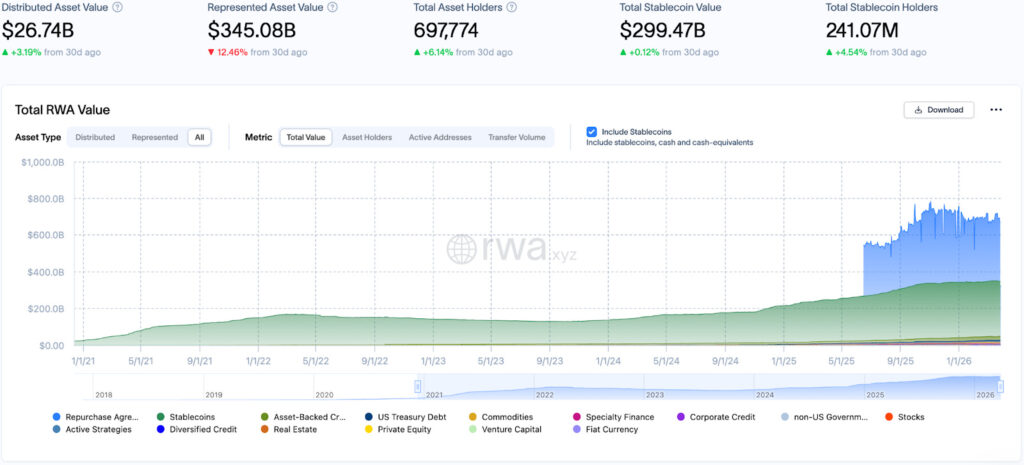
Task: Toggle Corporate Credit legend series
Action: click(x=716, y=417)
